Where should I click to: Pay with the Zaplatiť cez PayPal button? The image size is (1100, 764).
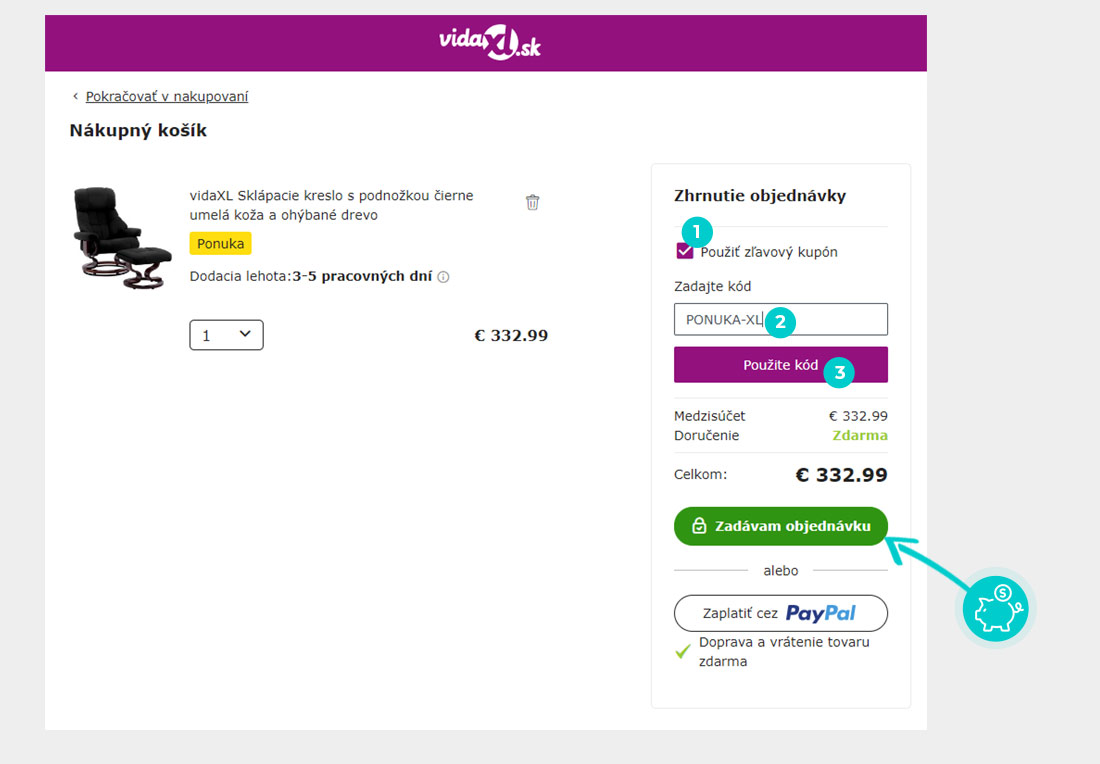pos(780,613)
